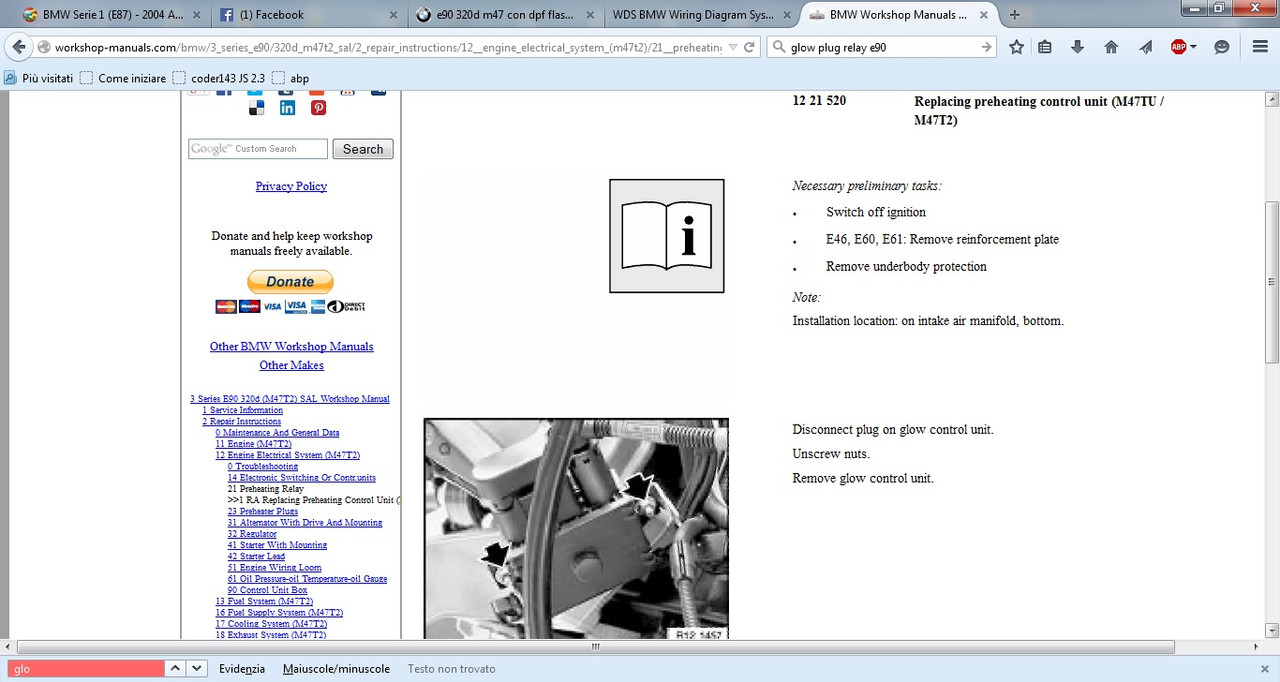Click the search go arrow in search box
The height and width of the screenshot is (682, 1280).
point(986,47)
